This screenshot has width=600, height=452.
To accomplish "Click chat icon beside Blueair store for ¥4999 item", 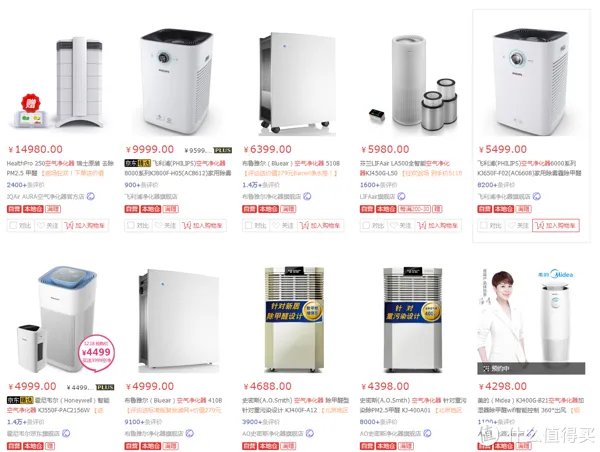I will (189, 433).
